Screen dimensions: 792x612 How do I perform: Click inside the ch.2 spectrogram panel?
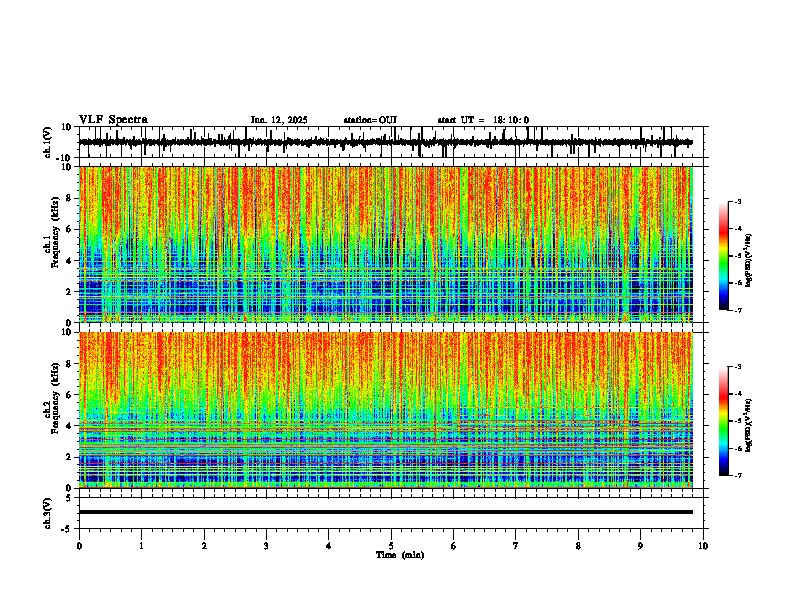pos(385,410)
